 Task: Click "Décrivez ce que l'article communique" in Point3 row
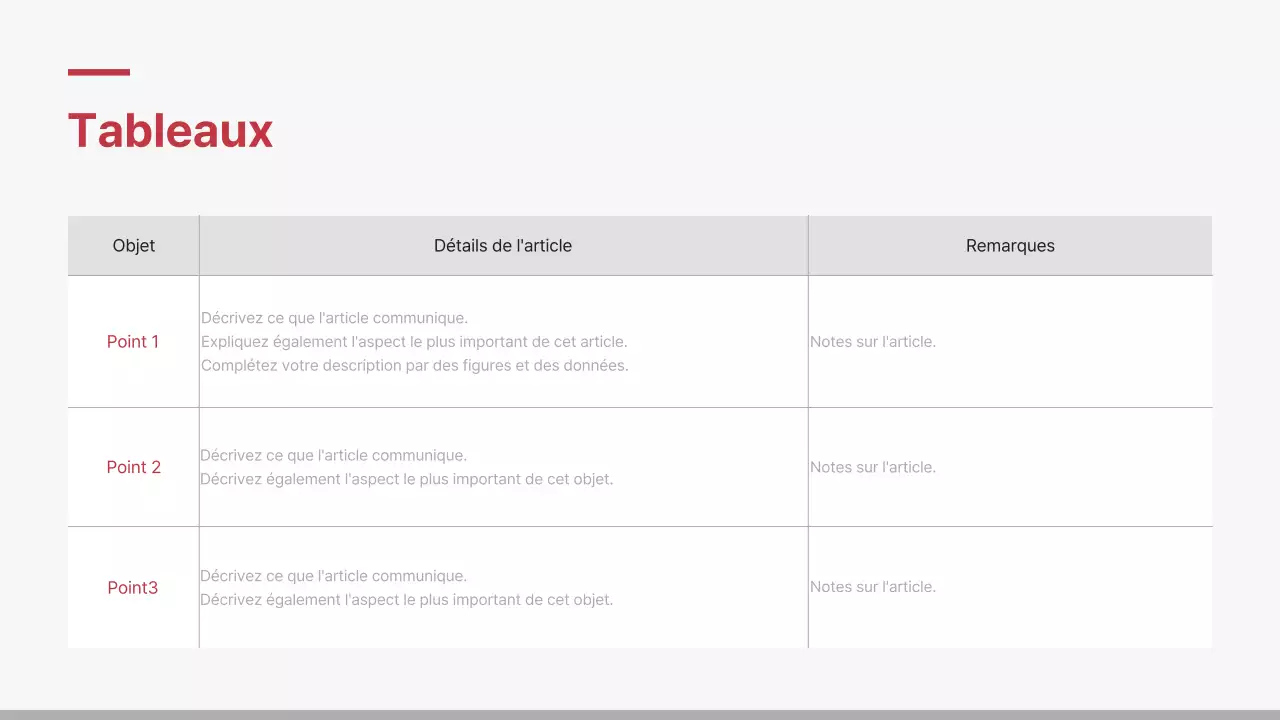click(x=333, y=576)
